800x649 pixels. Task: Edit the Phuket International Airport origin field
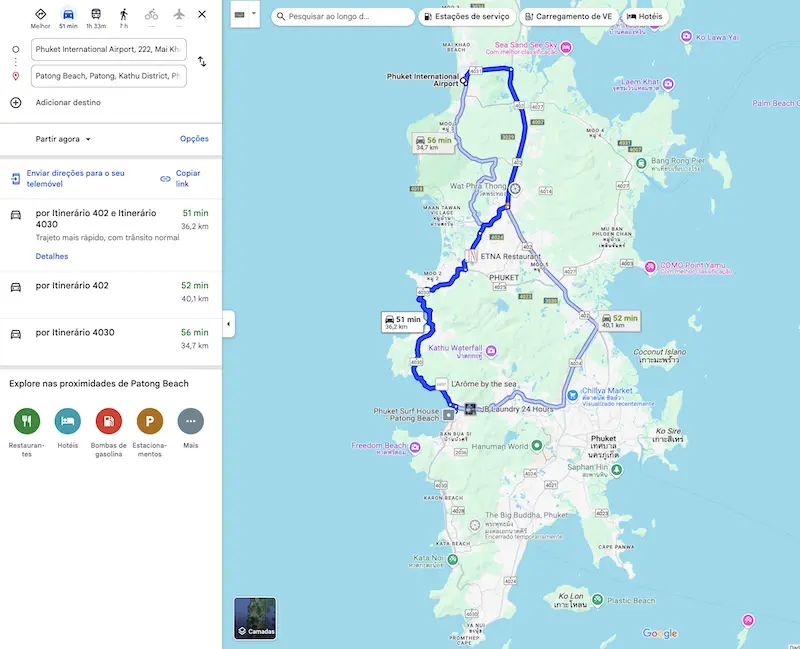pyautogui.click(x=109, y=49)
